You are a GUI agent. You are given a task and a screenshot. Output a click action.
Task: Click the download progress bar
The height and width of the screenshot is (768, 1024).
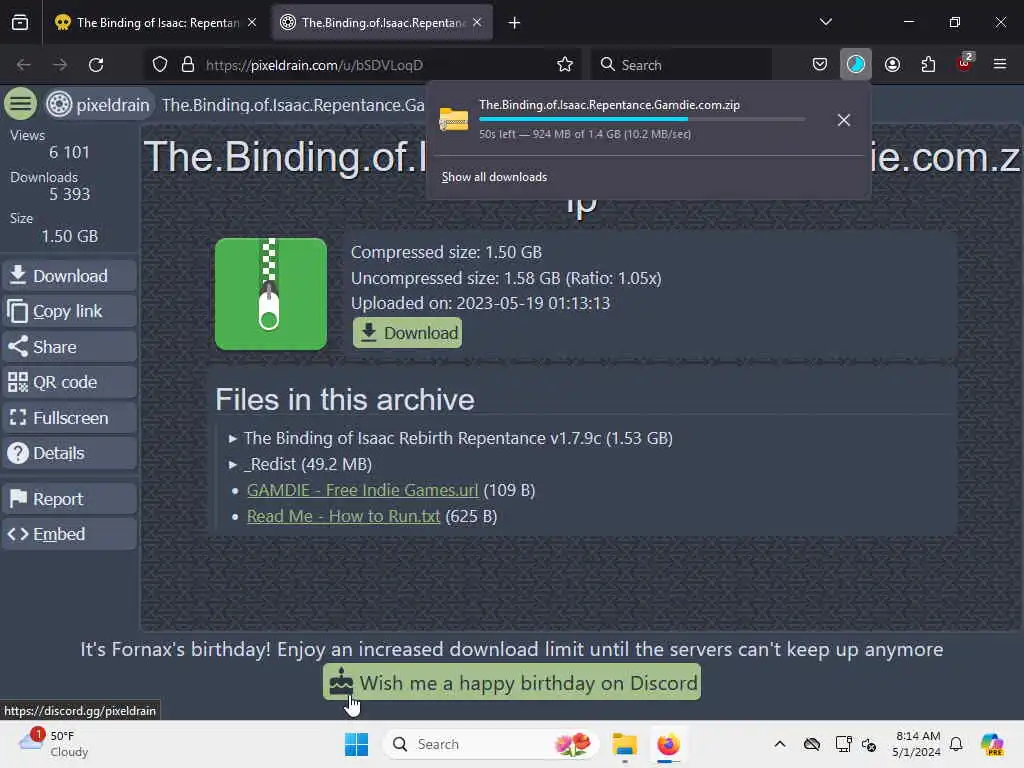[x=642, y=119]
